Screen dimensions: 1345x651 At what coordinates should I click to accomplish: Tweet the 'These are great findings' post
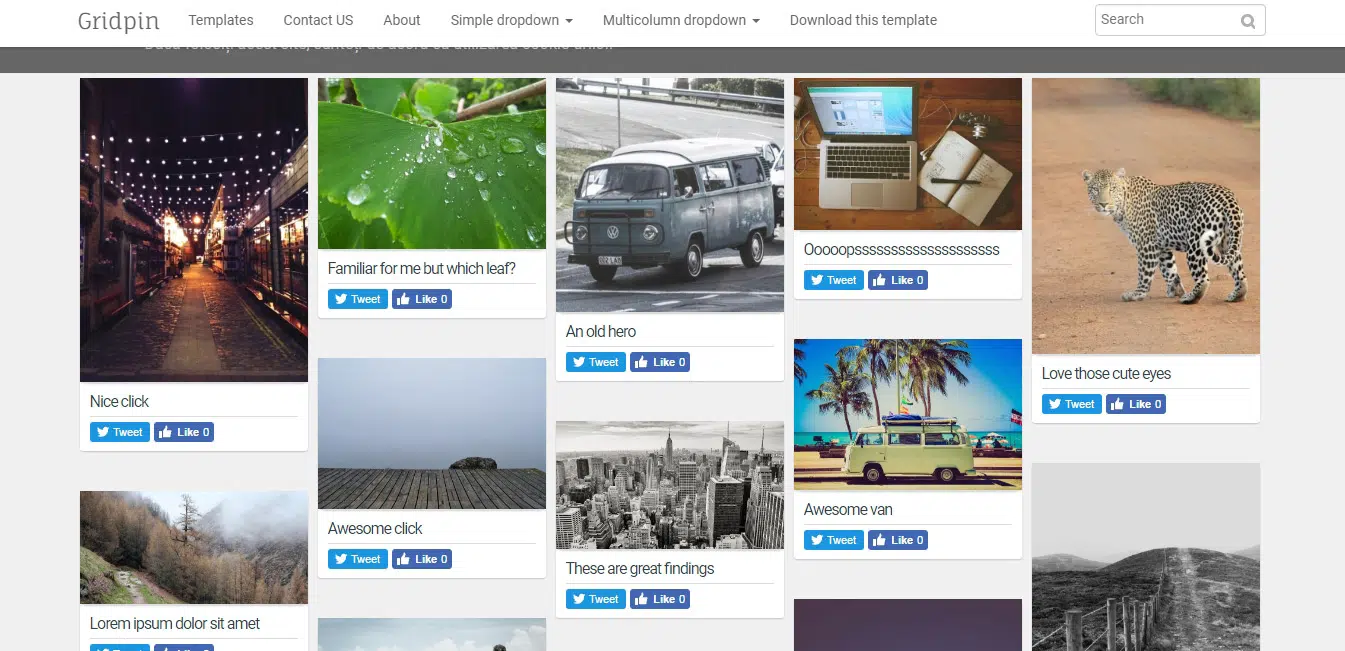596,599
